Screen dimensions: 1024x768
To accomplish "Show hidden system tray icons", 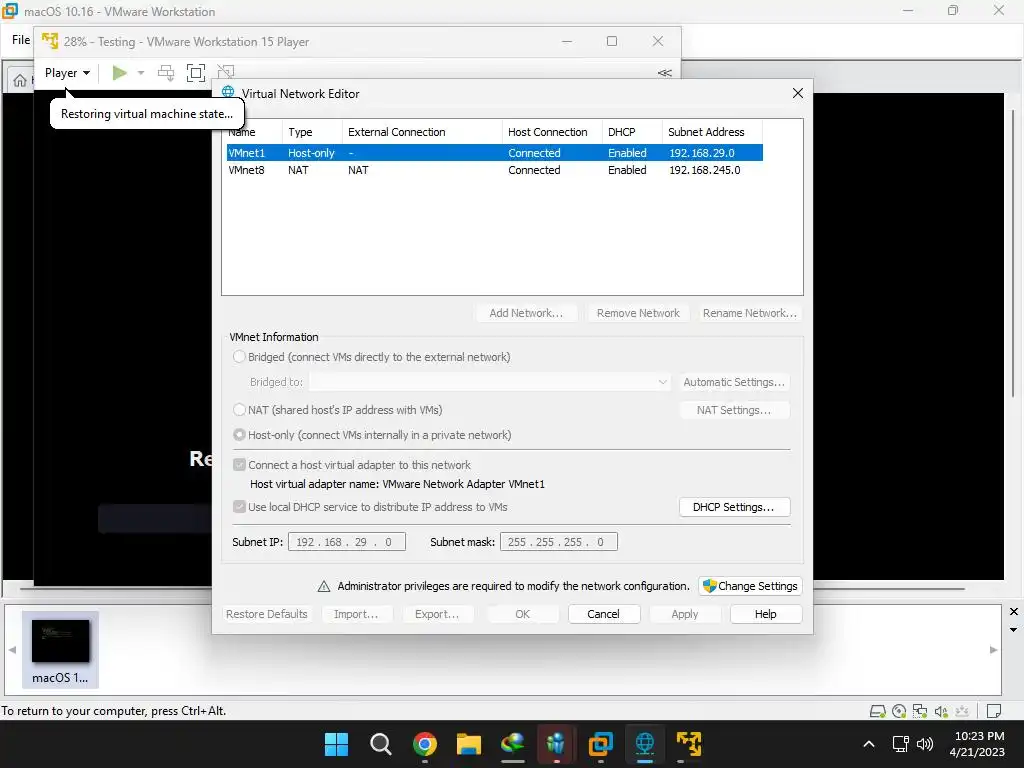I will (x=869, y=744).
